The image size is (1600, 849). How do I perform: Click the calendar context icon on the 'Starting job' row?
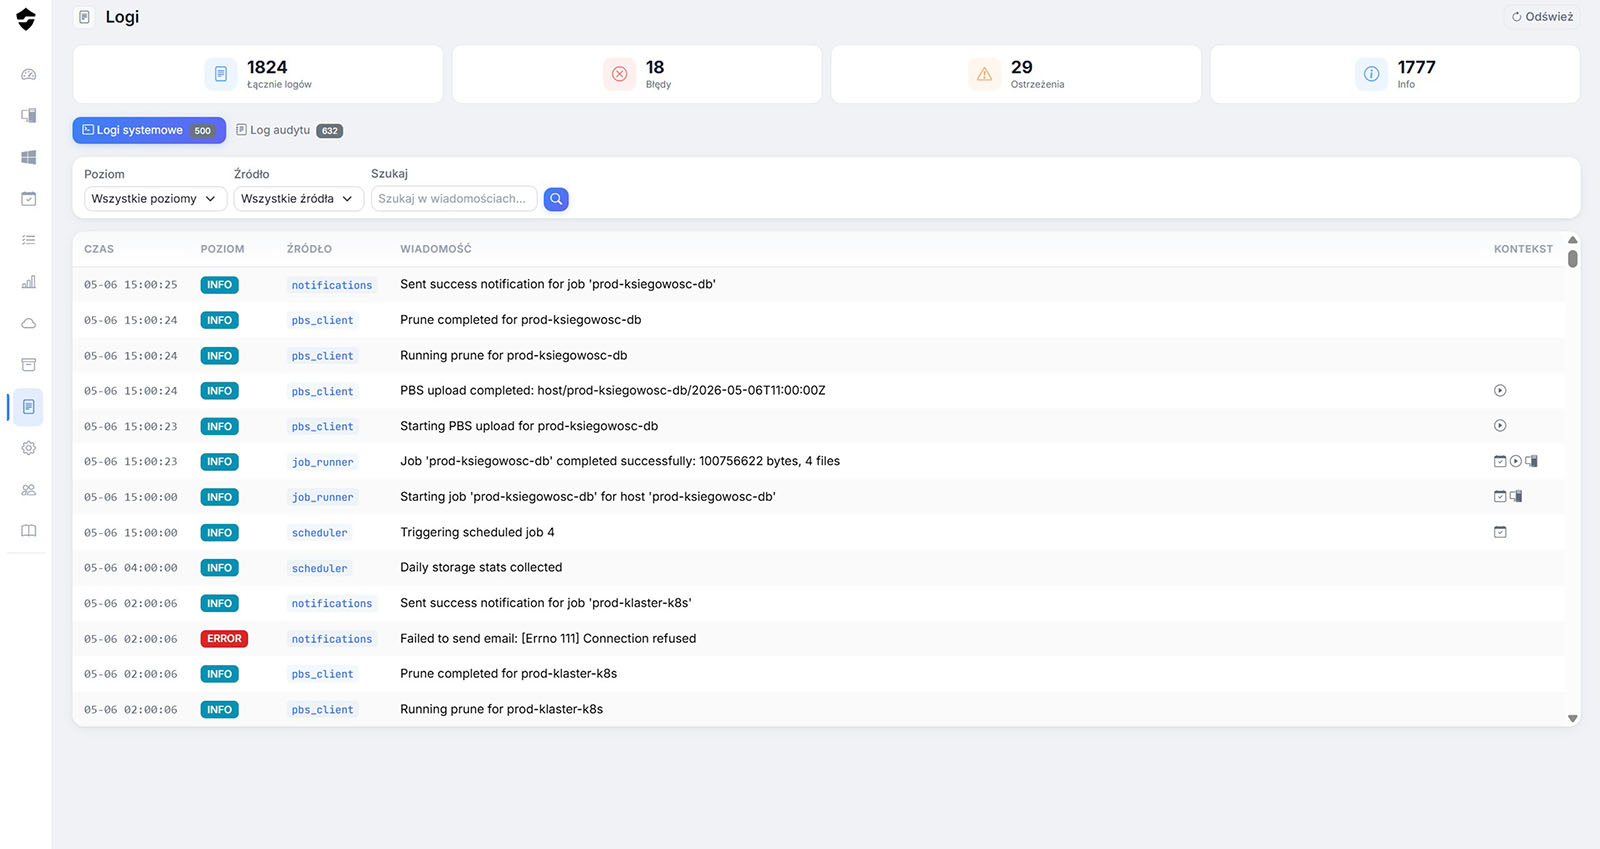click(1500, 497)
